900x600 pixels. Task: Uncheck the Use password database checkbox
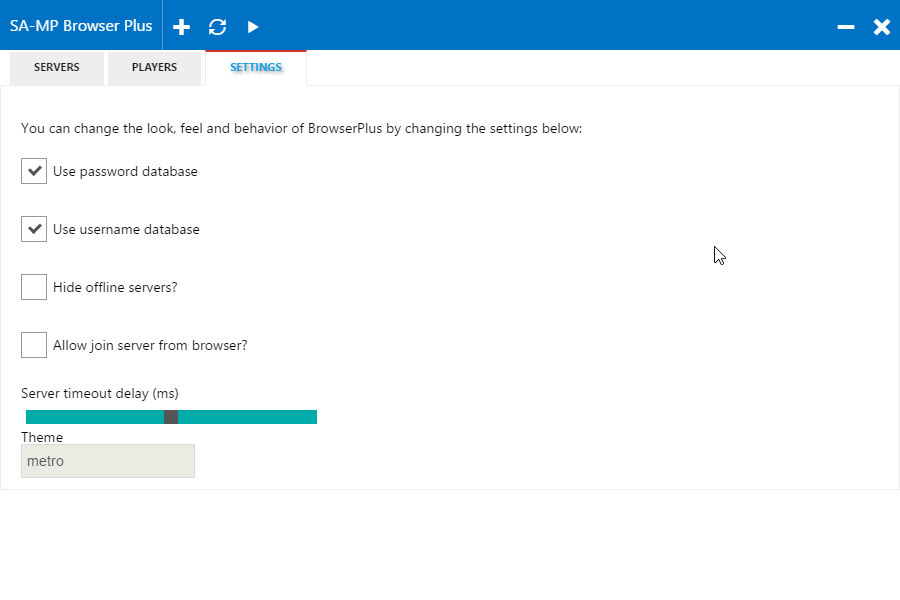point(34,171)
